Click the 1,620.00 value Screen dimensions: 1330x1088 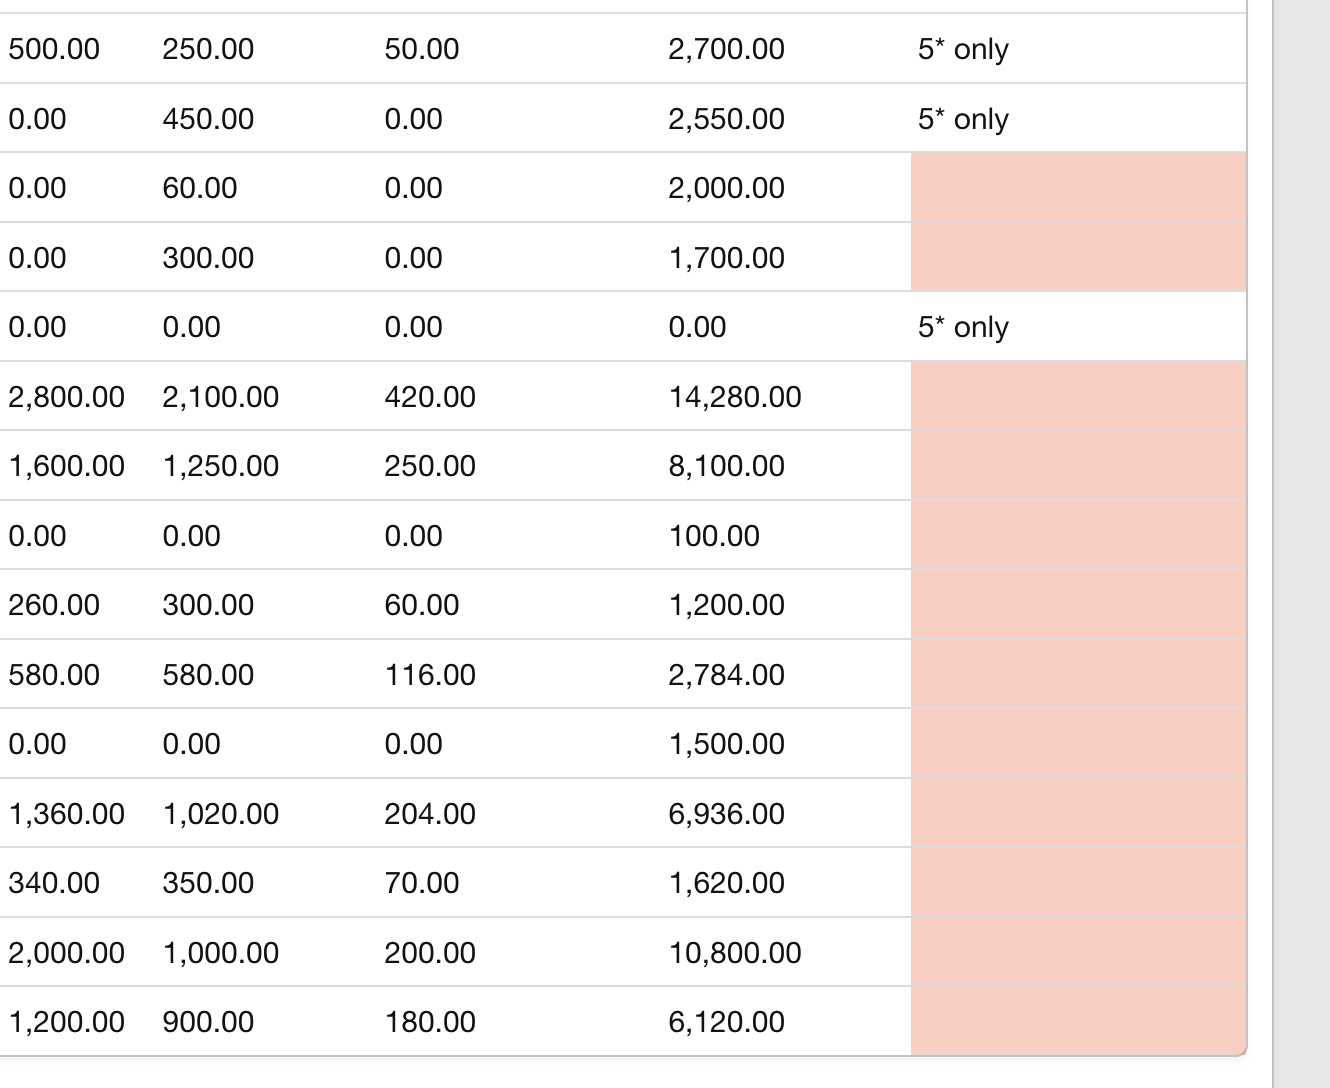(x=726, y=883)
